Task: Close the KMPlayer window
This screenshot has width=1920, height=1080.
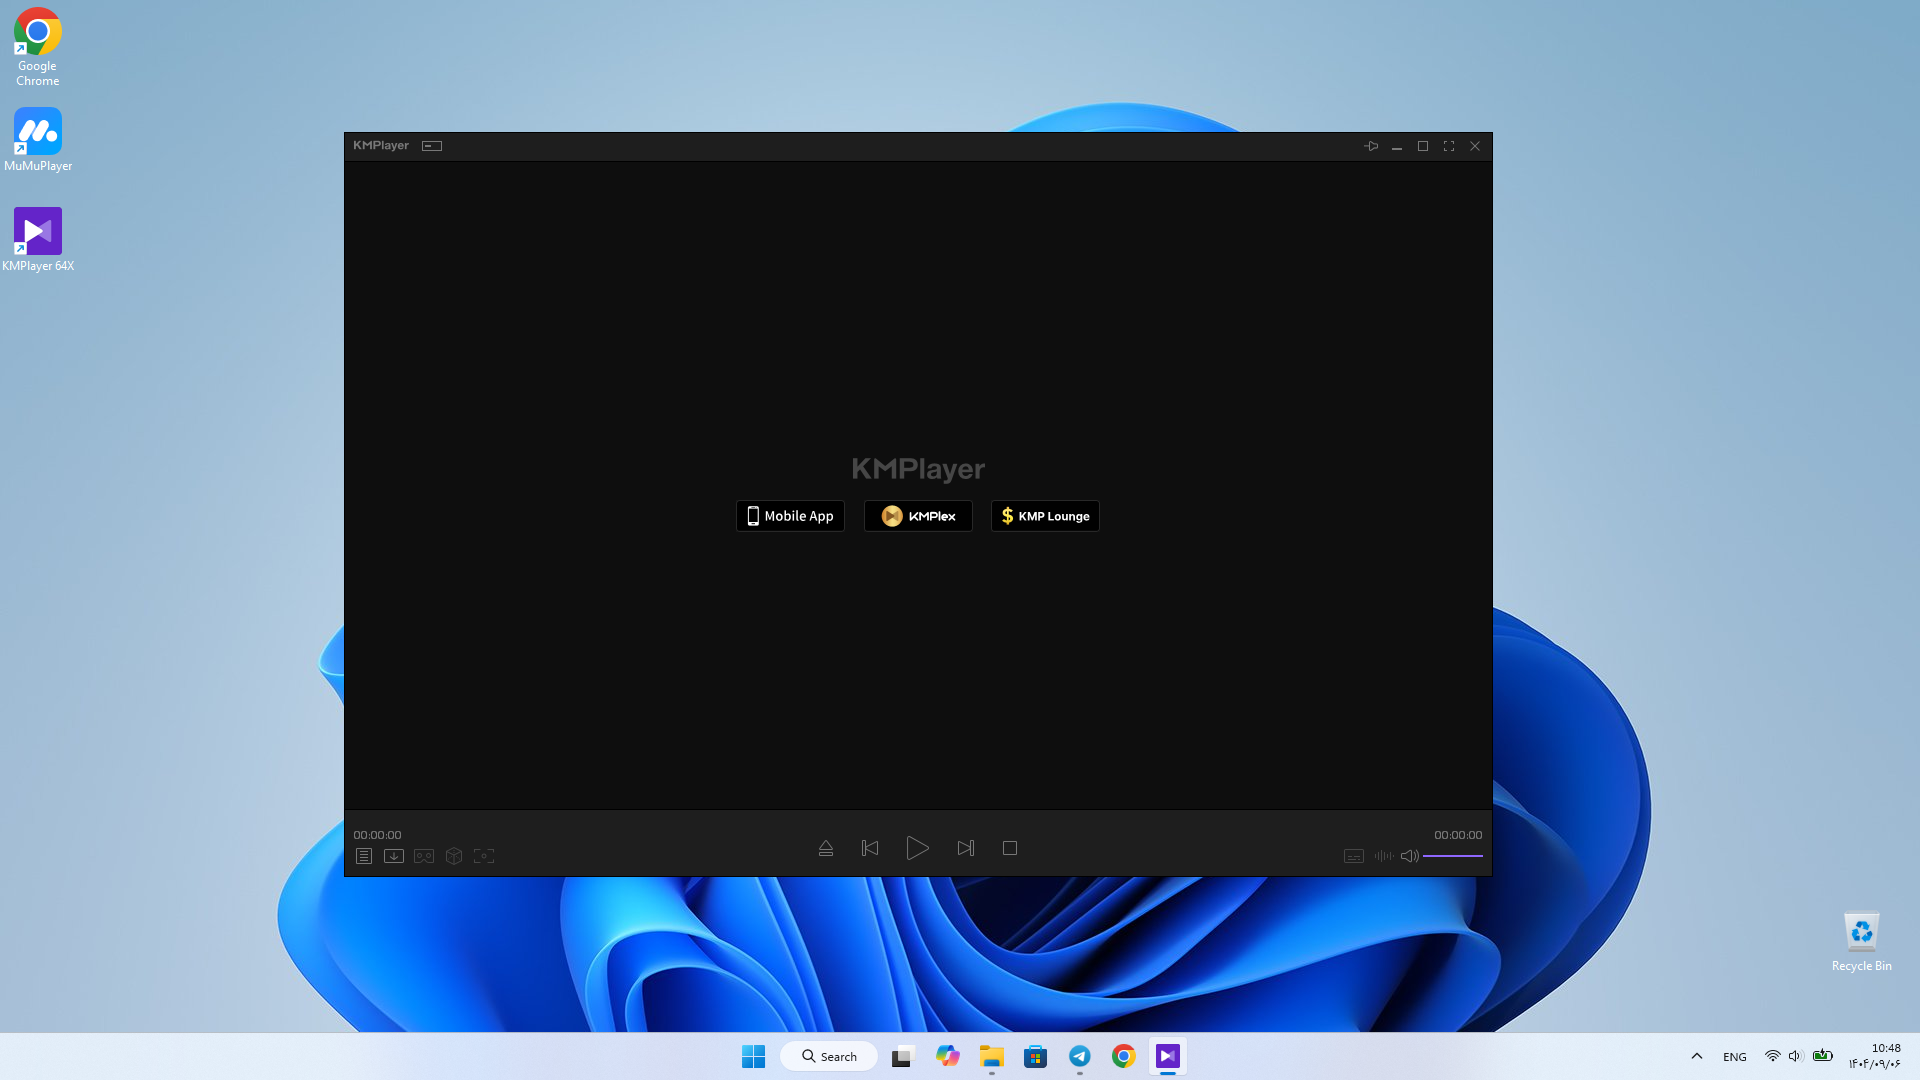Action: click(1475, 146)
